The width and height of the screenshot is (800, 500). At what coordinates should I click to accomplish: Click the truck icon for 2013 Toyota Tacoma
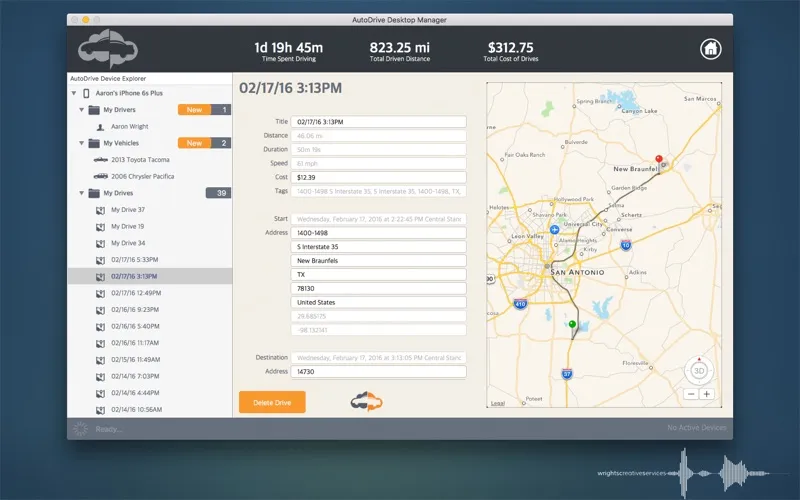(101, 160)
